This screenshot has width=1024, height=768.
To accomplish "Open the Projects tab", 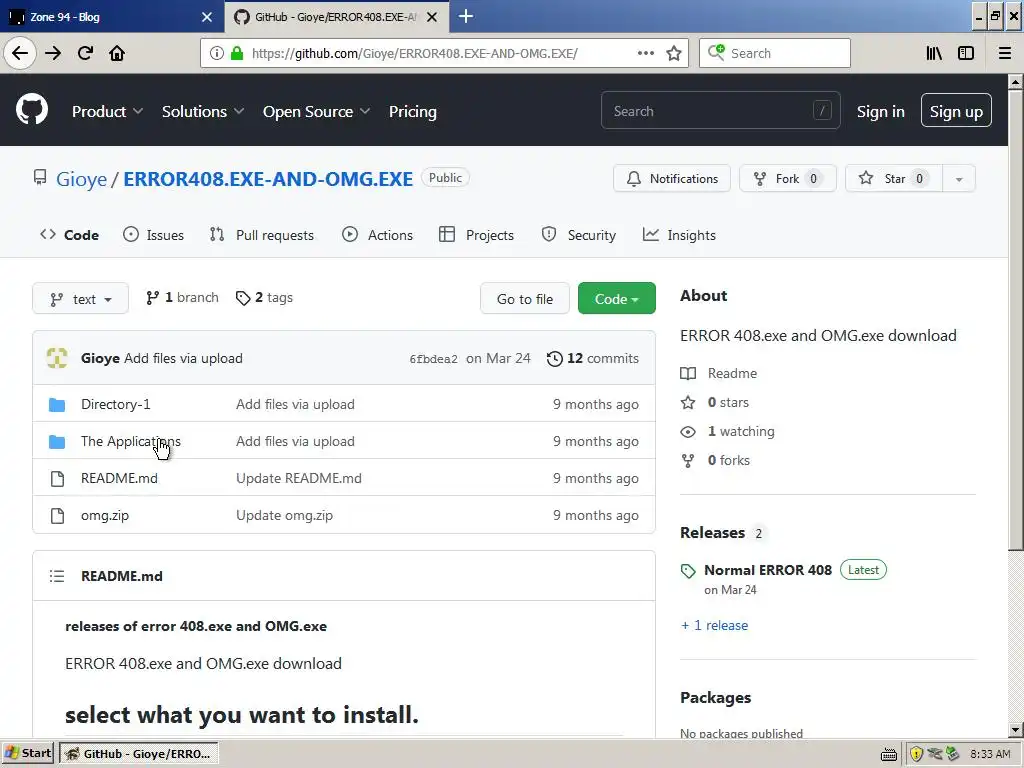I will point(476,235).
